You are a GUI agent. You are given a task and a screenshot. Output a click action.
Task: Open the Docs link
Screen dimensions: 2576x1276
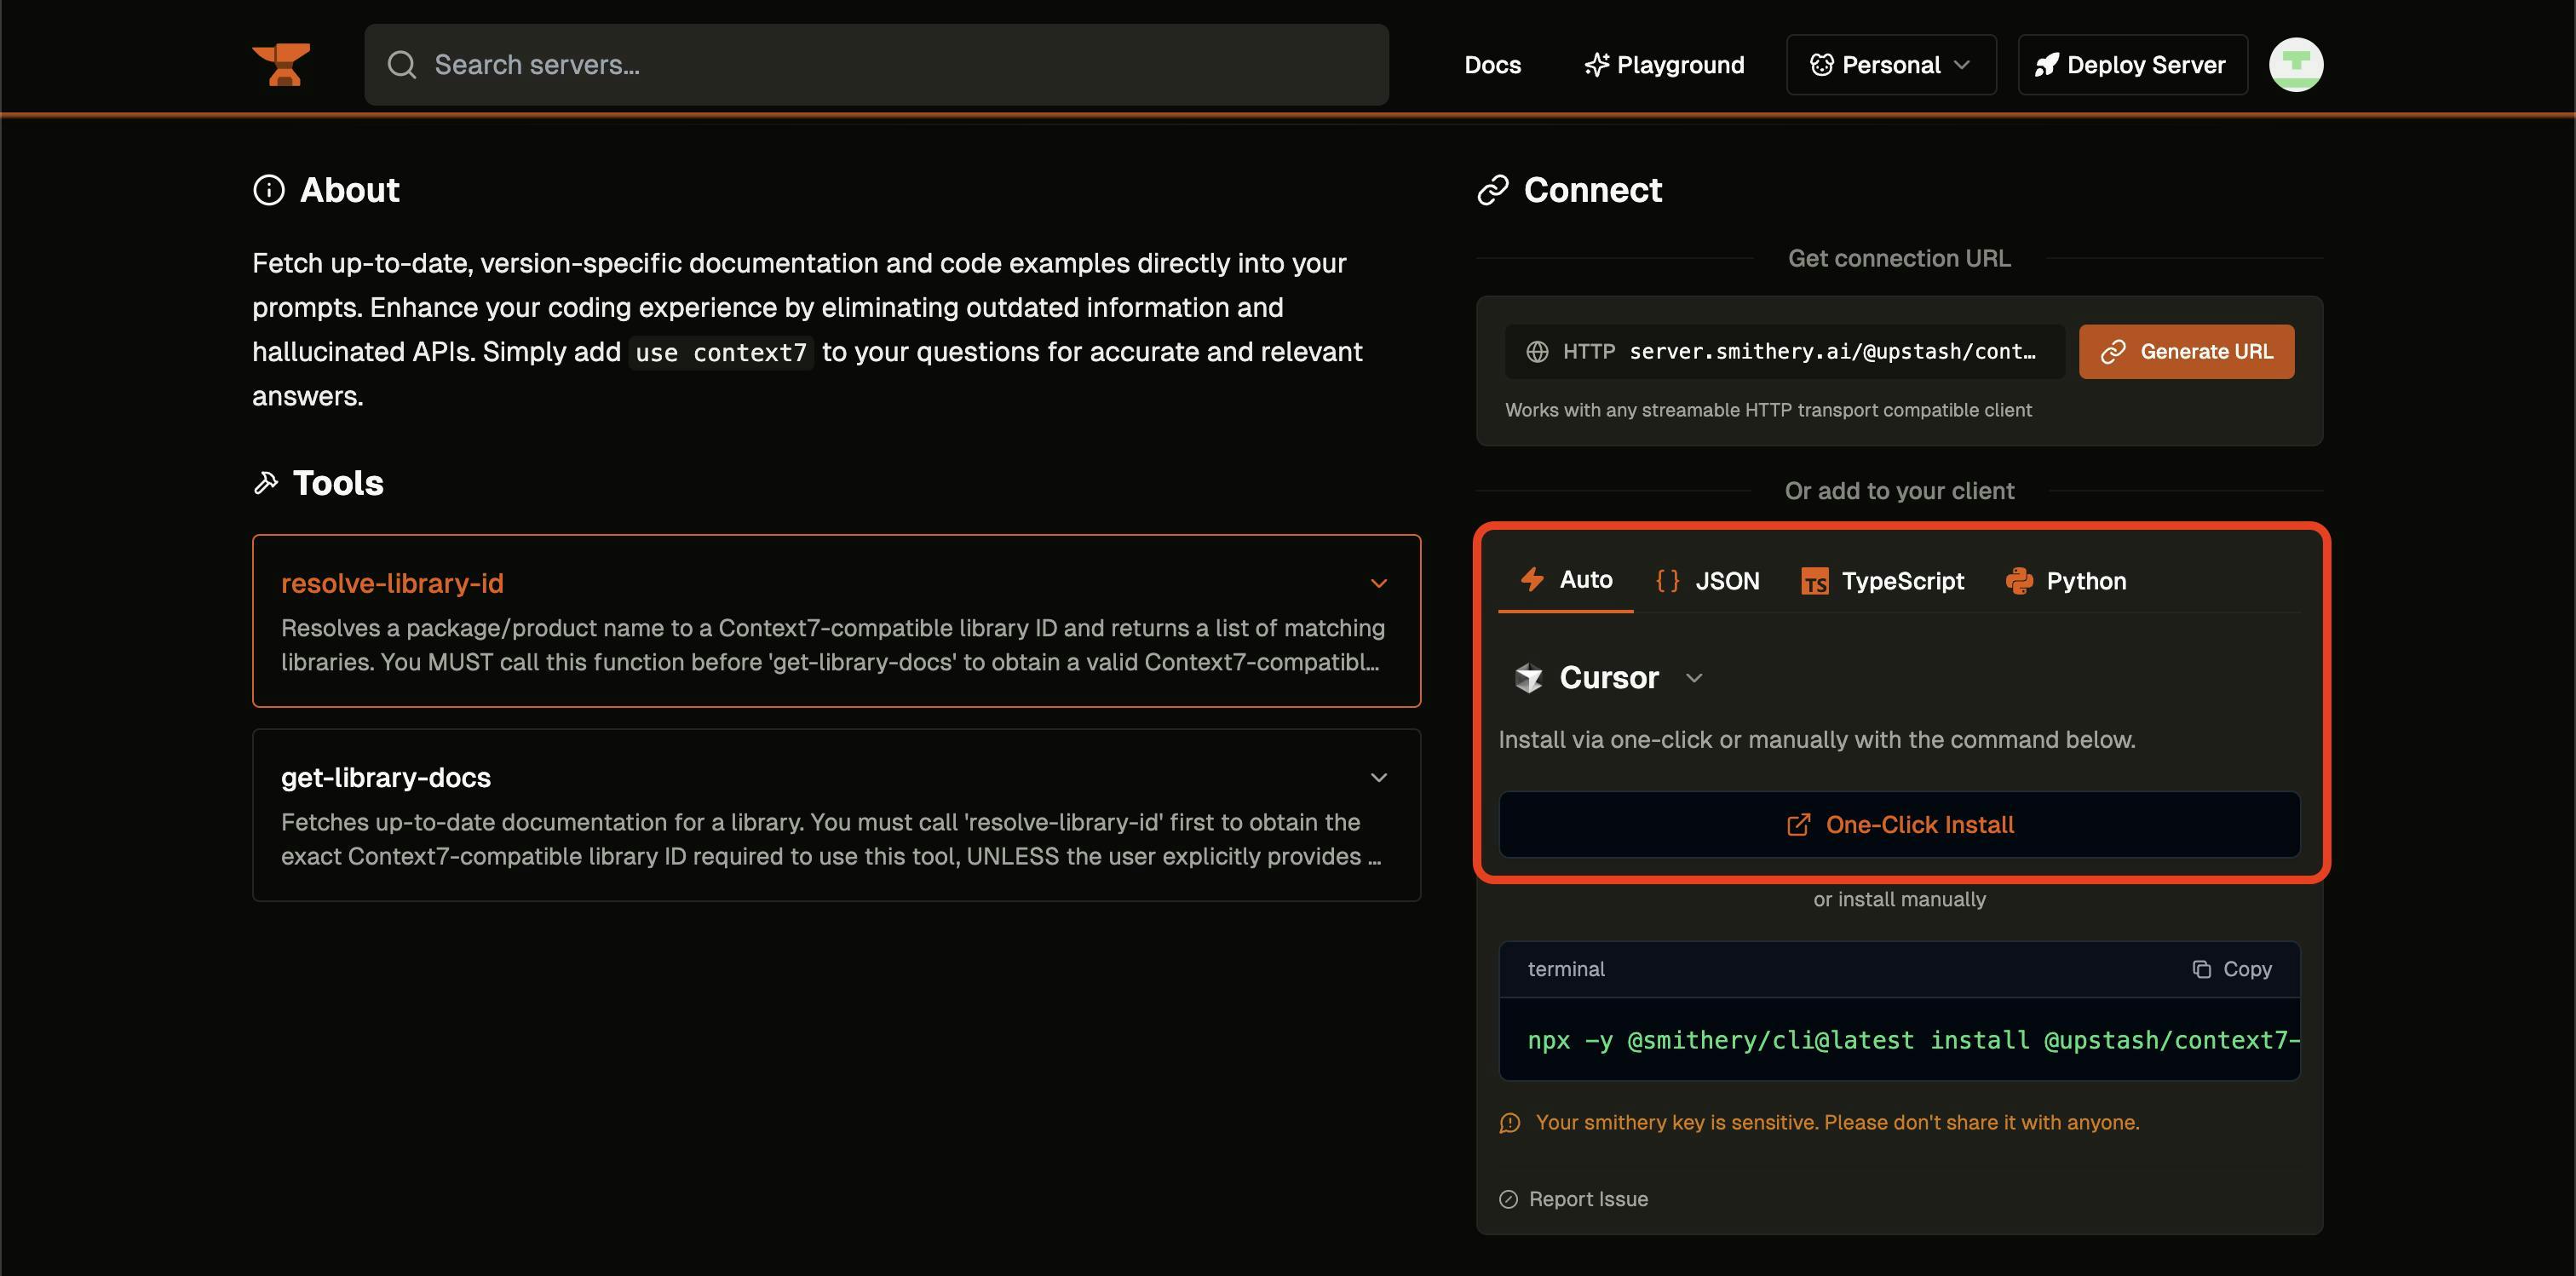[1492, 65]
